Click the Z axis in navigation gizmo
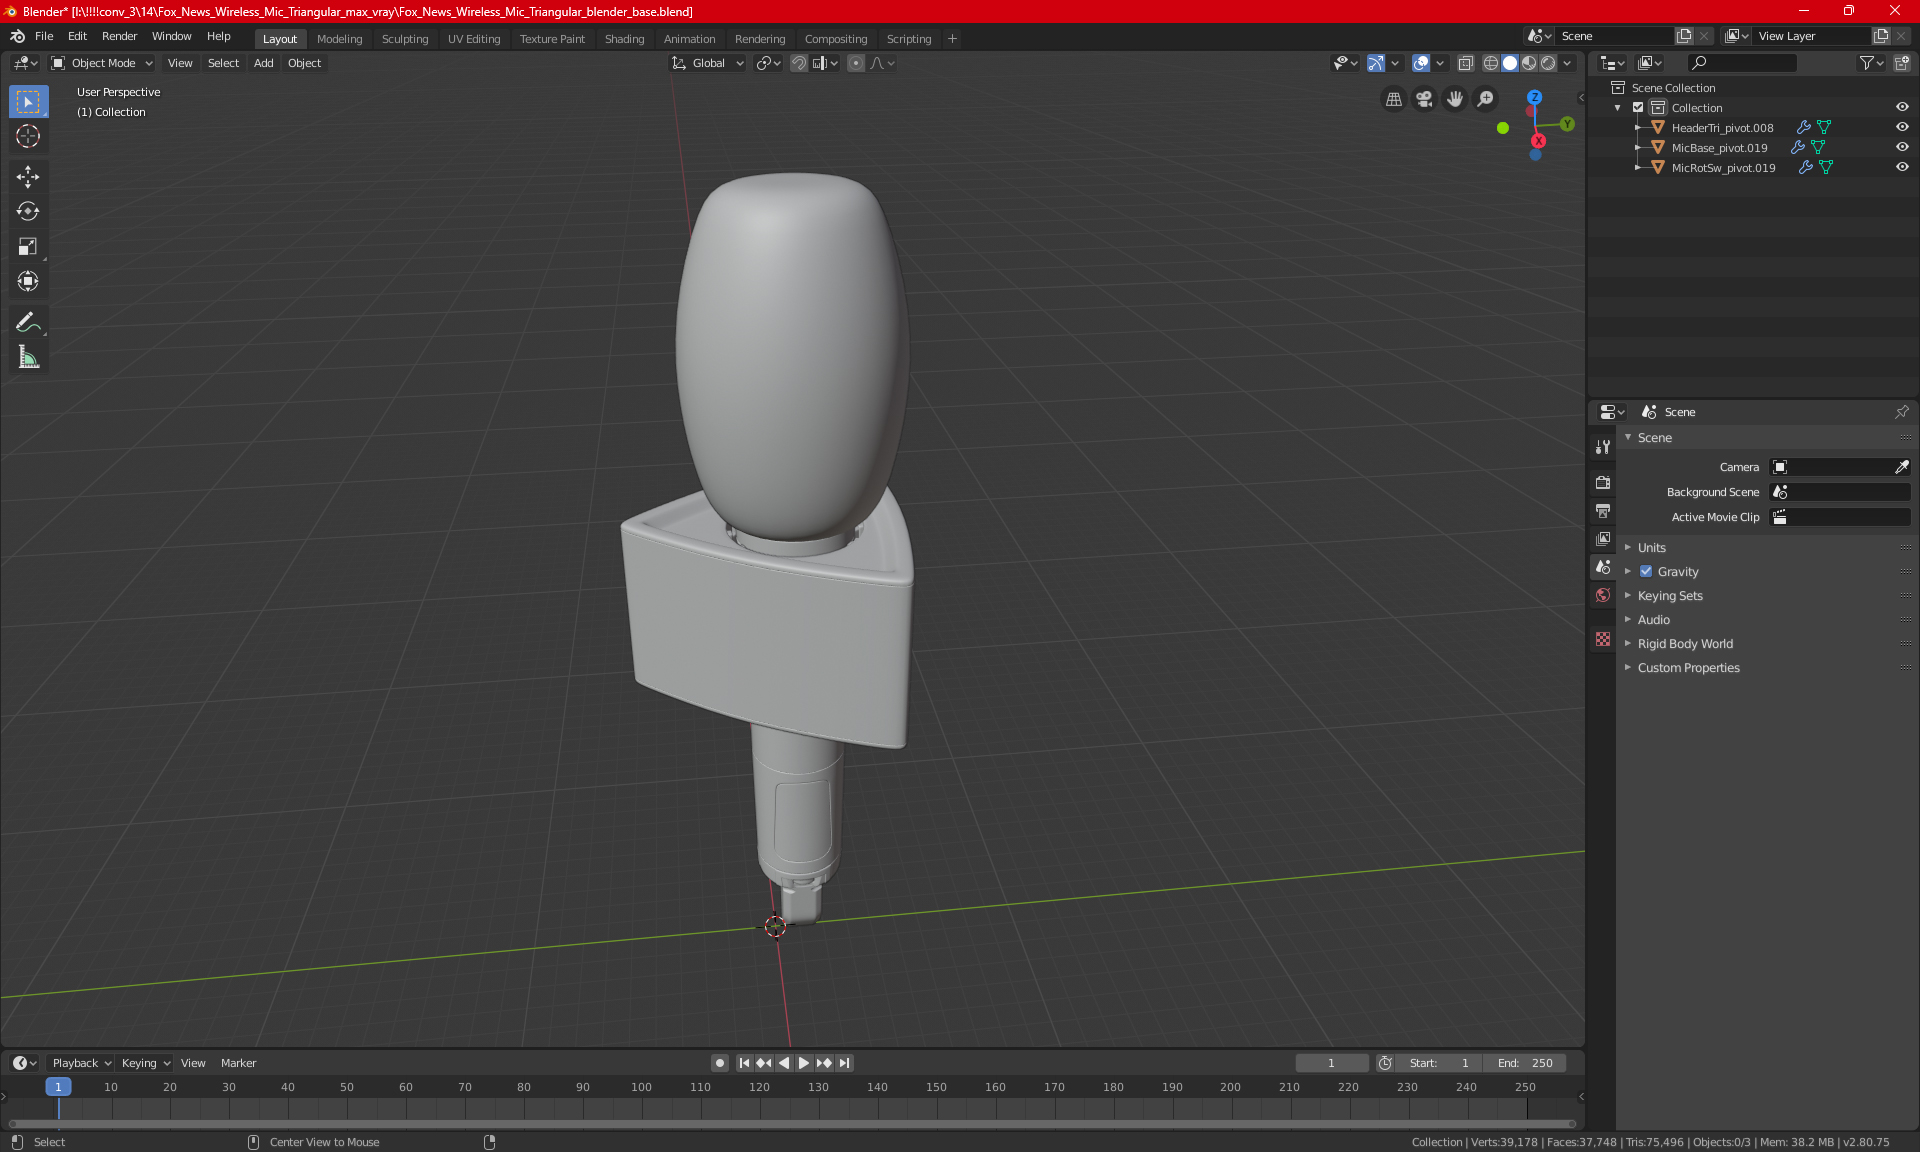The width and height of the screenshot is (1920, 1152). tap(1534, 97)
